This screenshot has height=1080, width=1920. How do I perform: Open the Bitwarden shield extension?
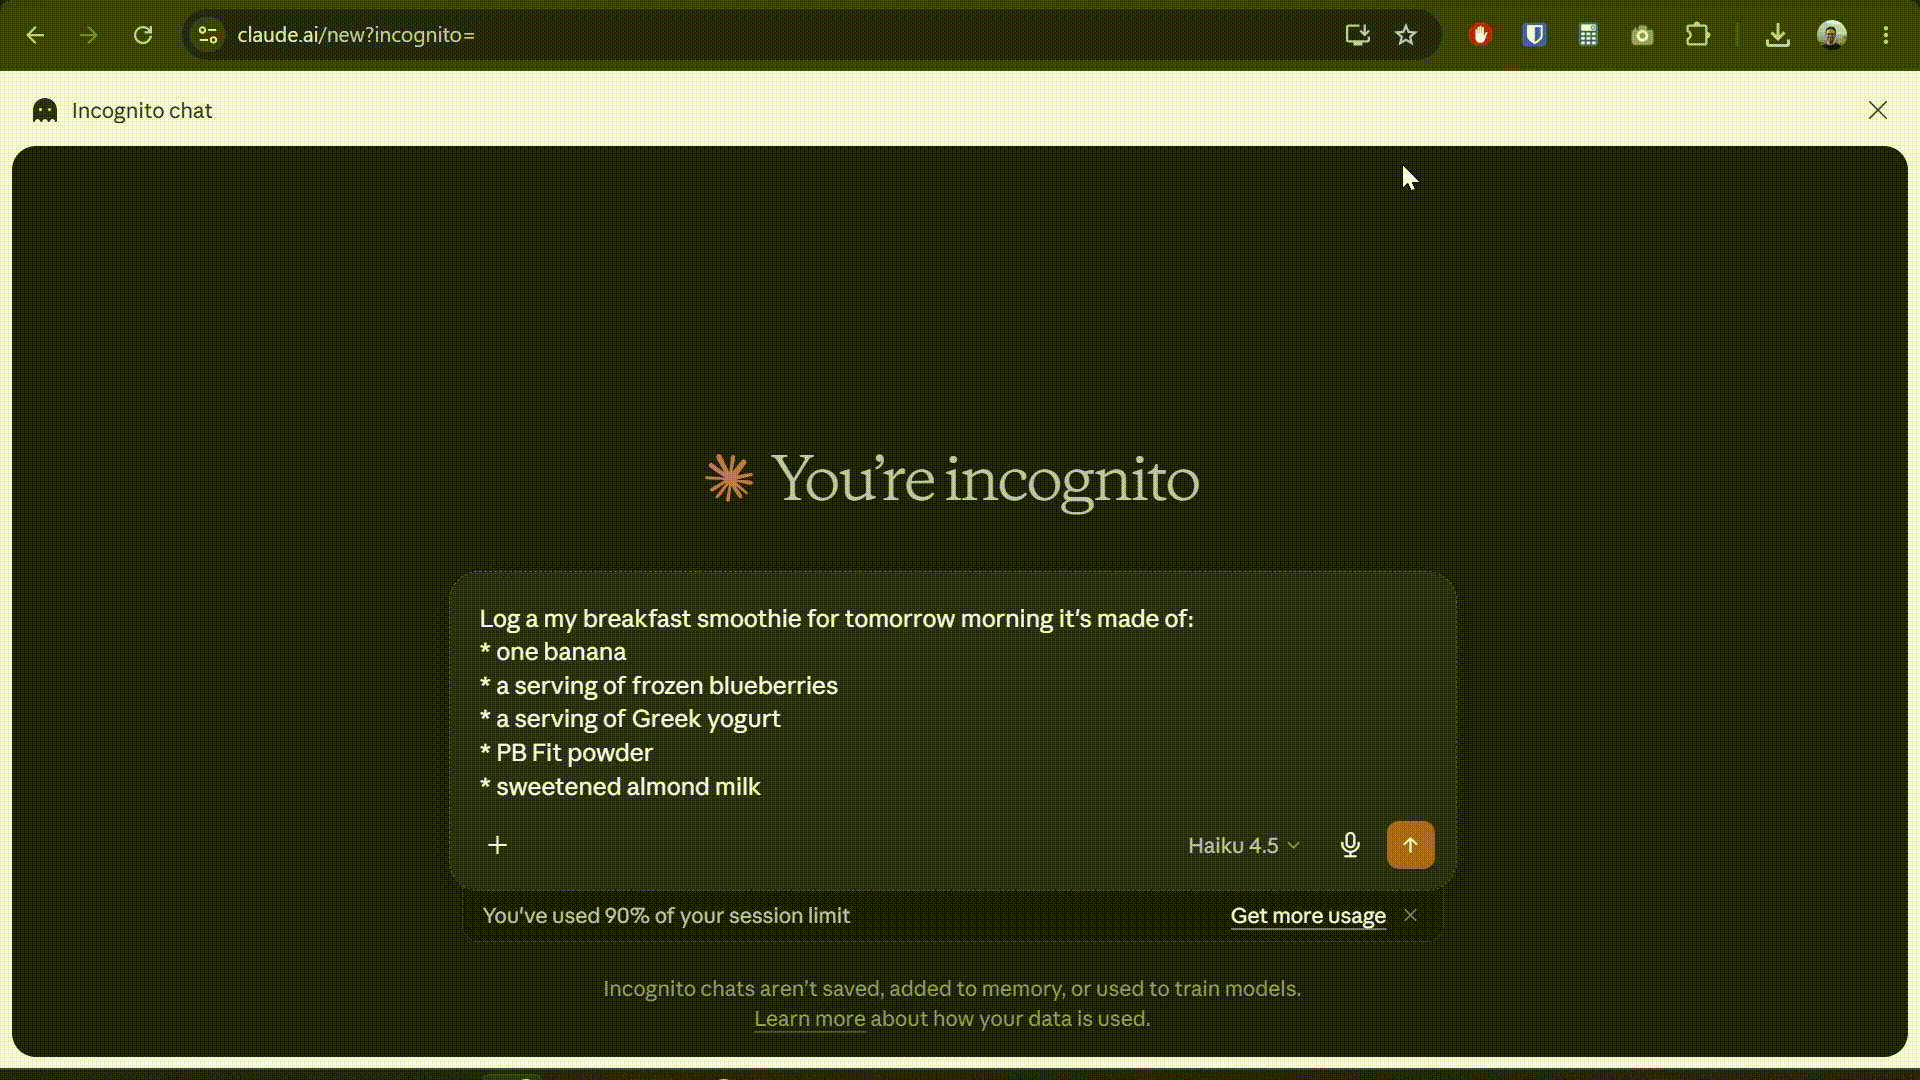coord(1534,35)
